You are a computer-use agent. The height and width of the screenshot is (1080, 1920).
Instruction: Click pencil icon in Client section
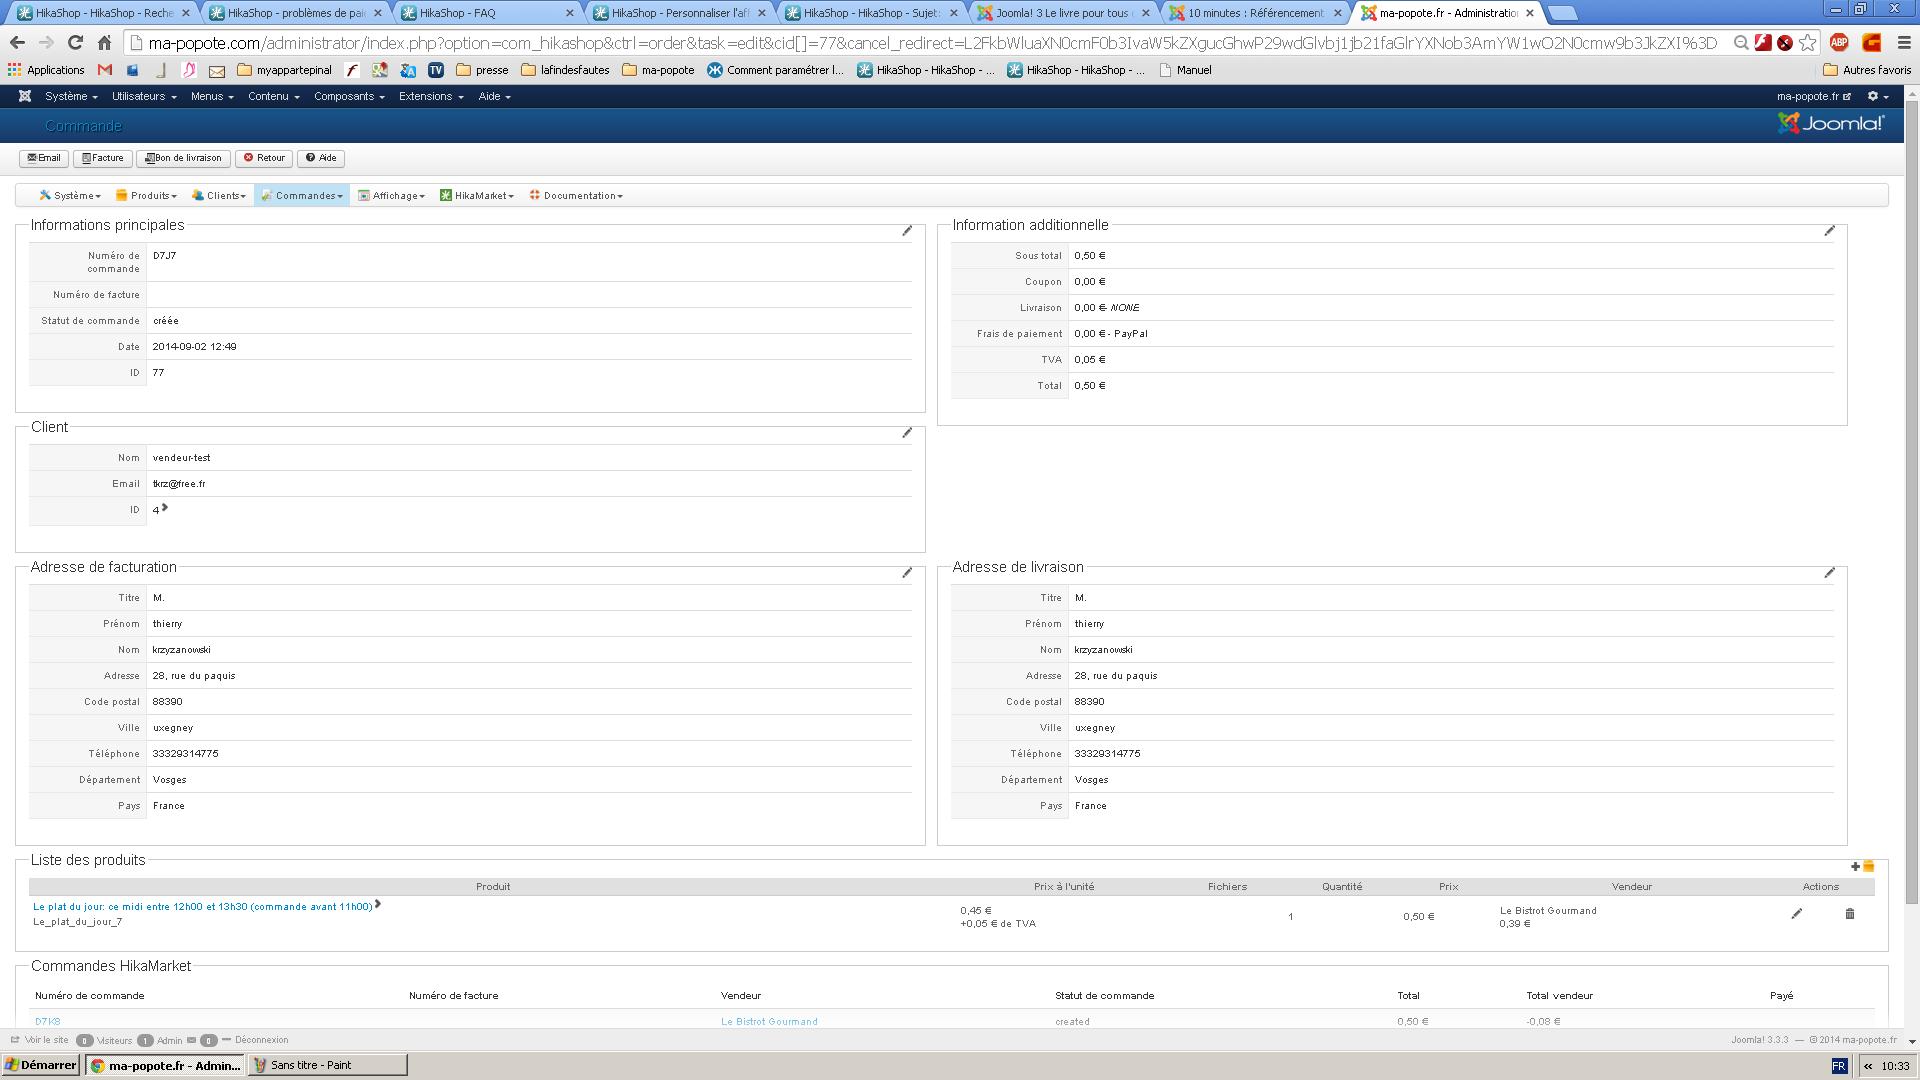[907, 433]
